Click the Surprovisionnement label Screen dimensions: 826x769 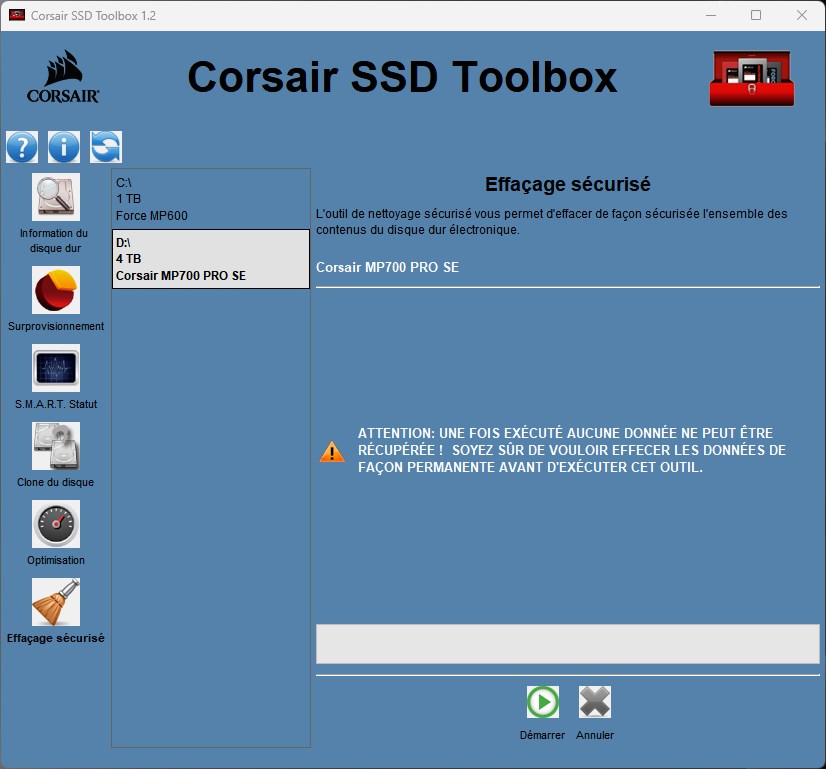tap(56, 327)
